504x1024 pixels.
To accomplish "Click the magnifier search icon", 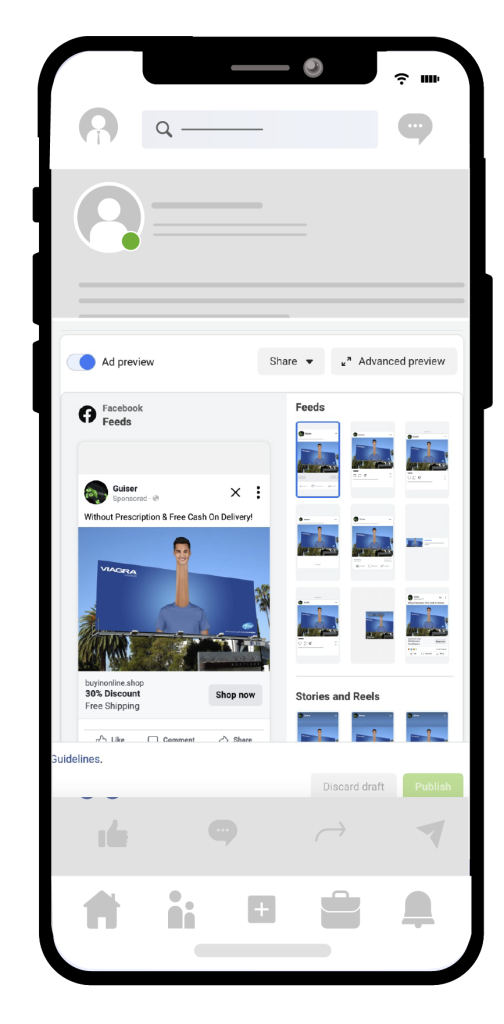I will 164,129.
